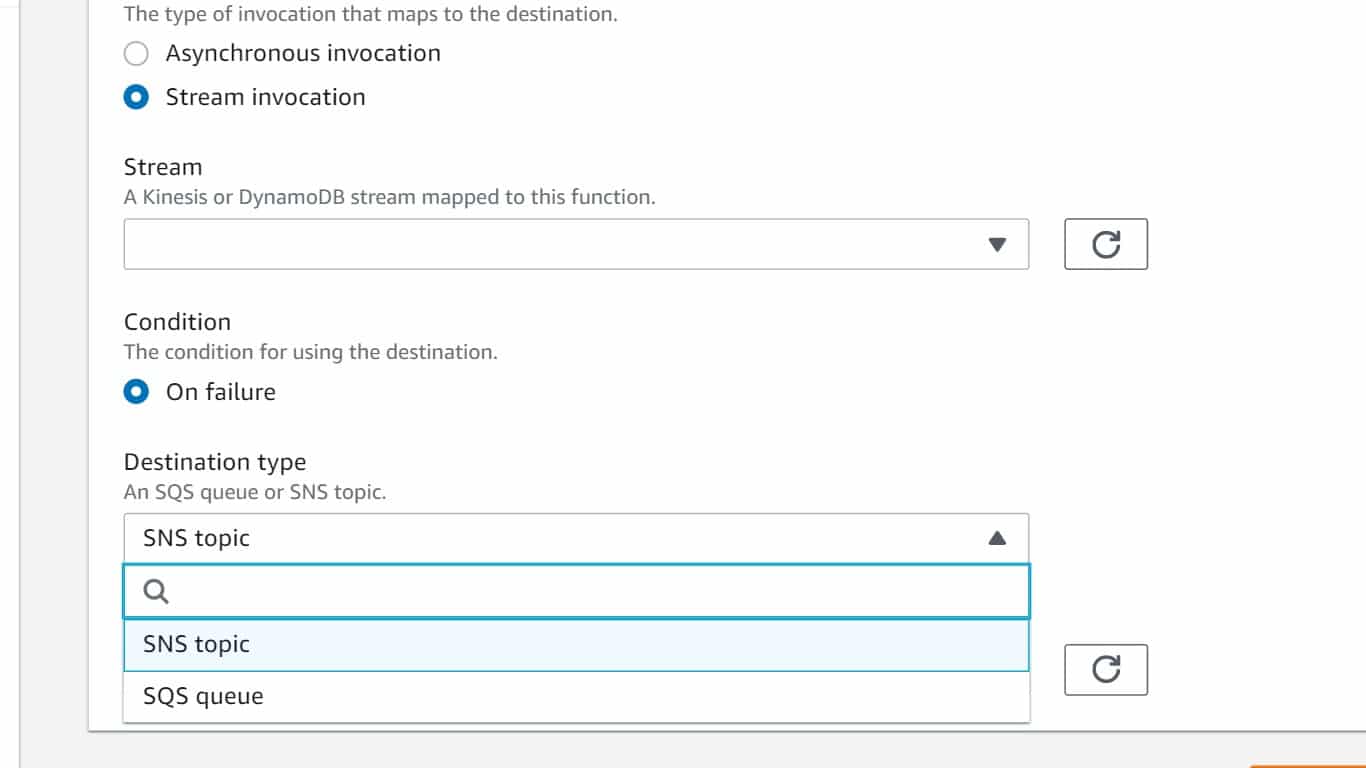Screen dimensions: 1366x768
Task: Select the Stream invocation radio button
Action: point(136,97)
